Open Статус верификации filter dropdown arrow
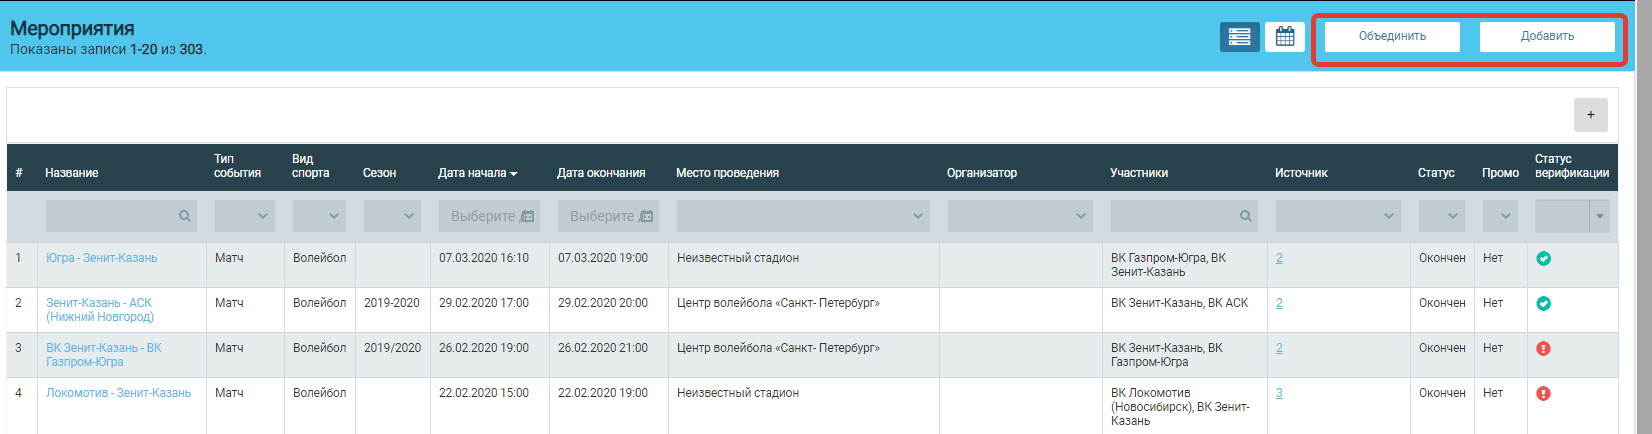Screen dimensions: 1652x434 1599,216
